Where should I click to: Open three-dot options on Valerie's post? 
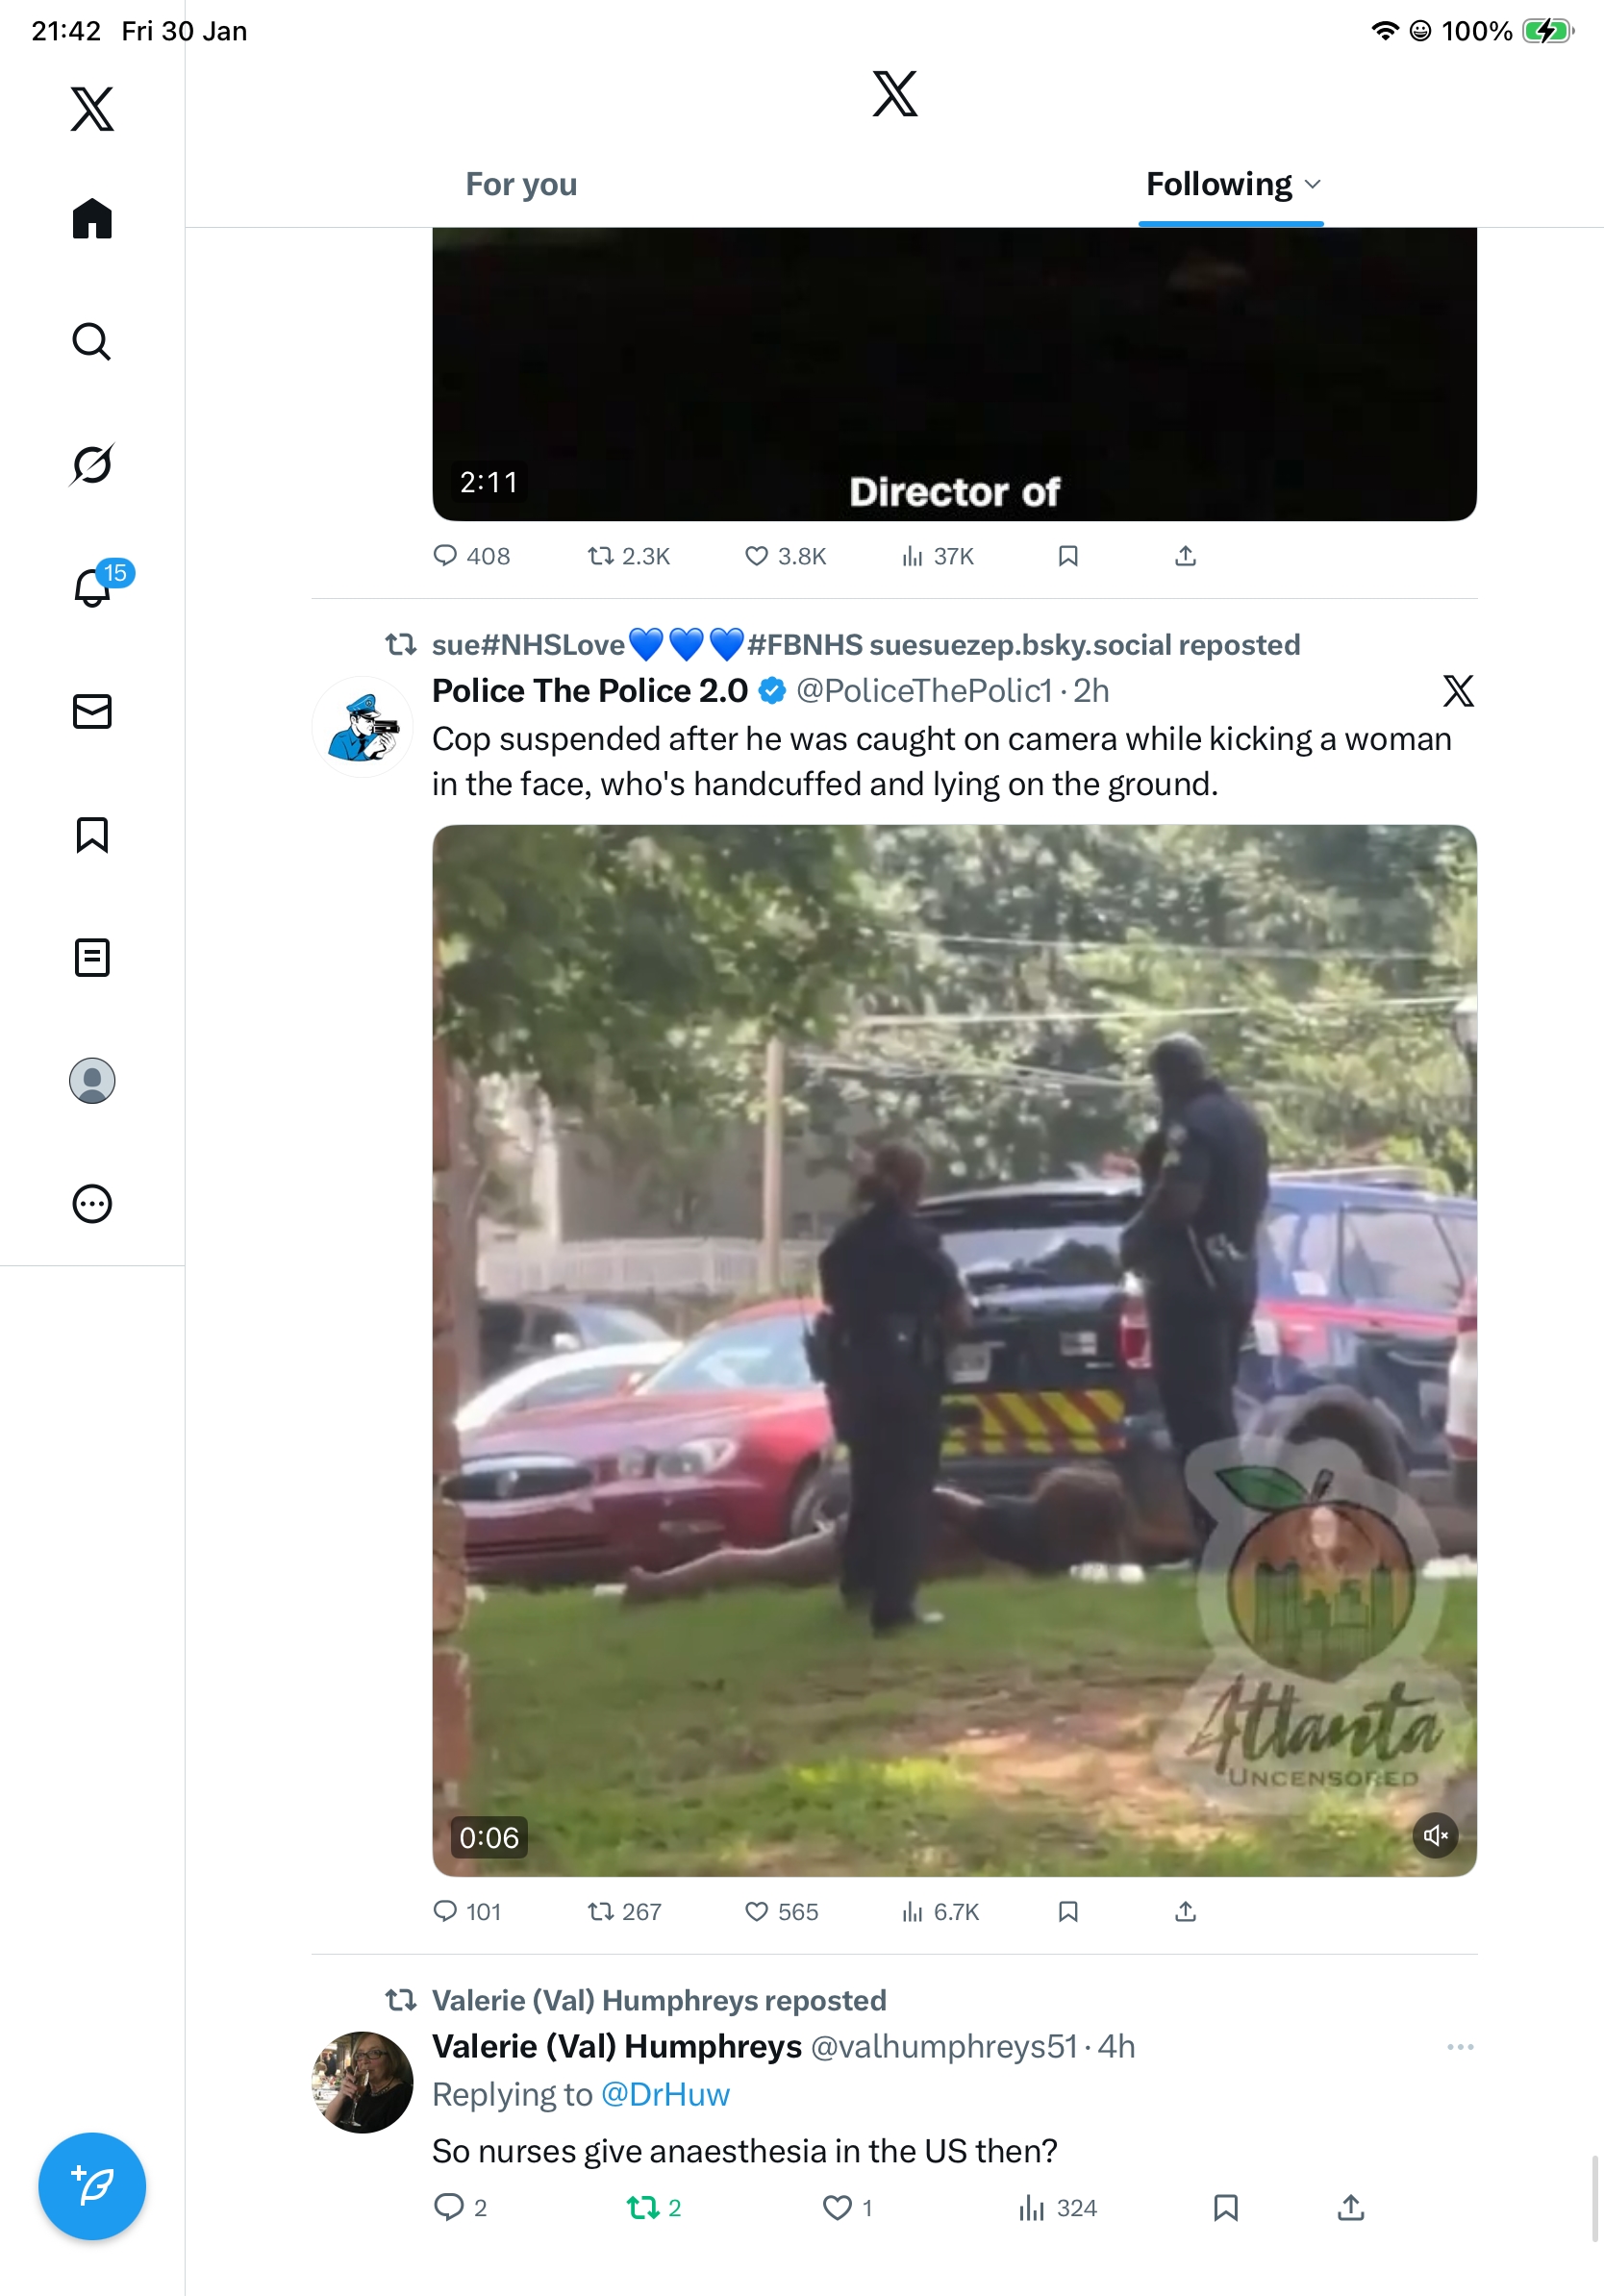1460,2046
